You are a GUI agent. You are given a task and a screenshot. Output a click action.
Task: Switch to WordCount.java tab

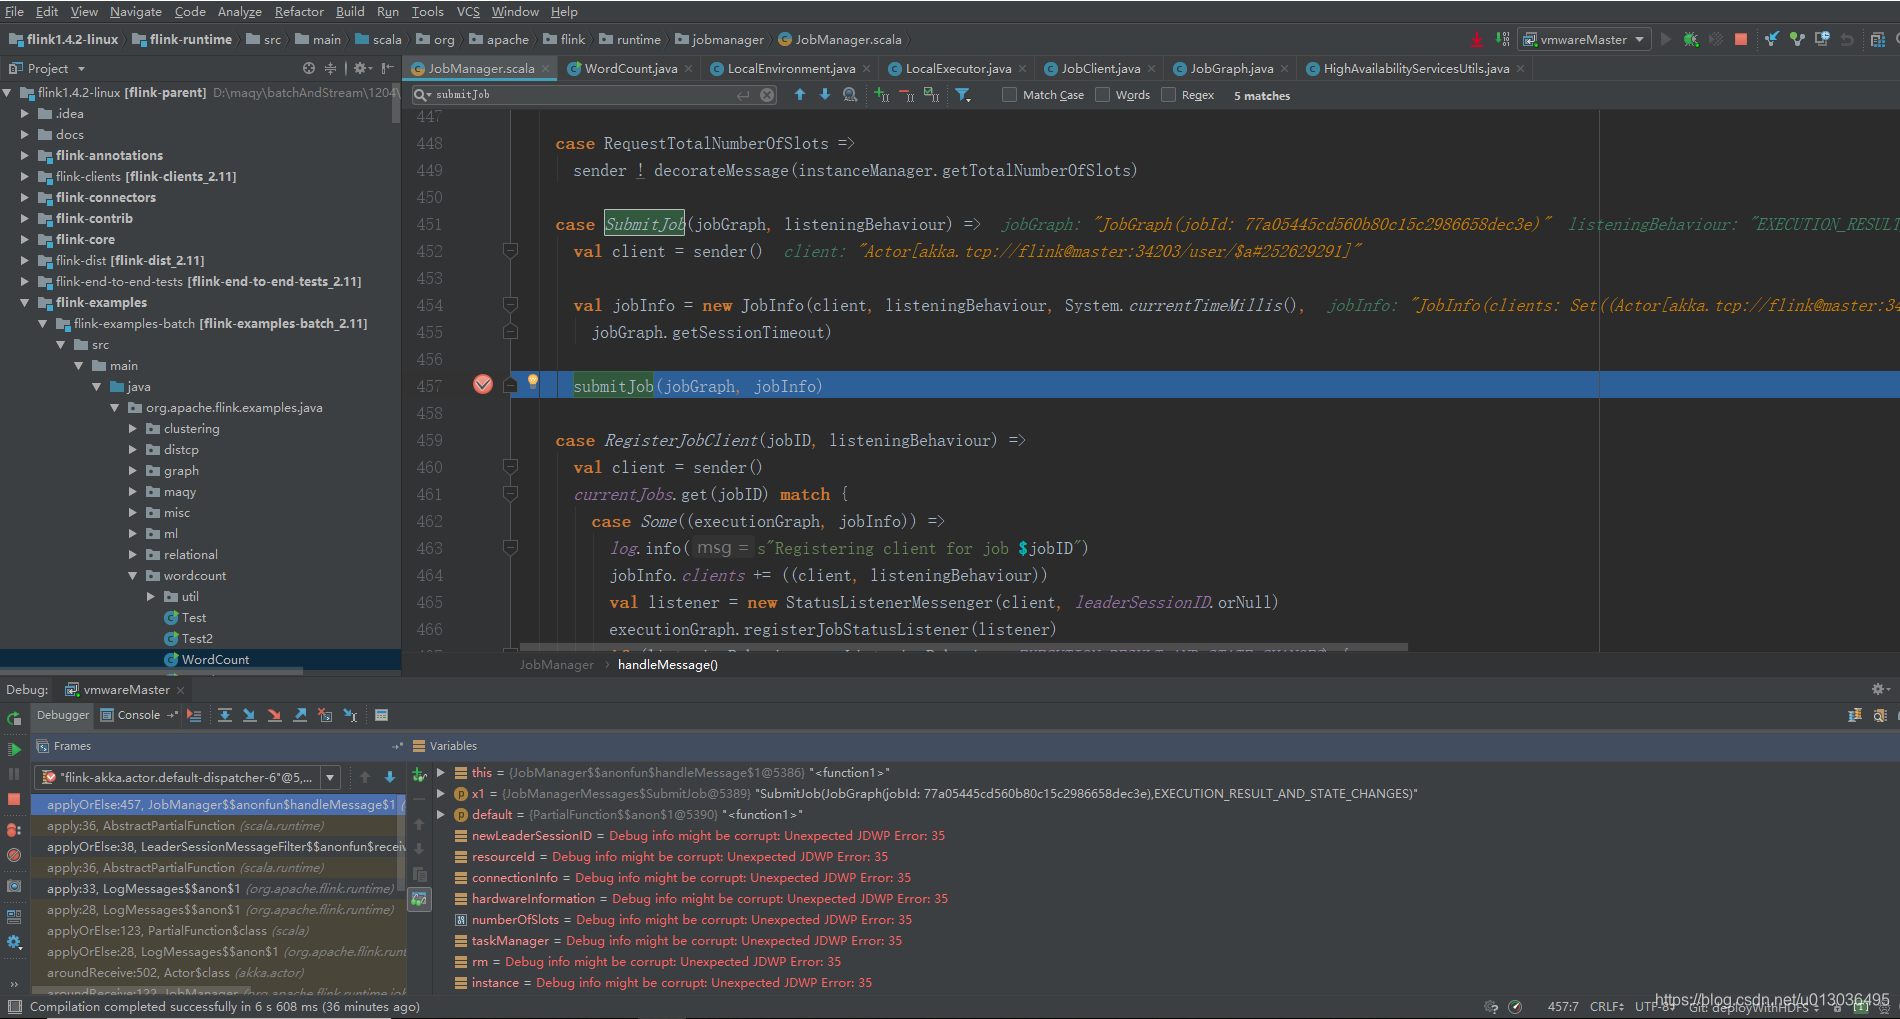point(630,68)
